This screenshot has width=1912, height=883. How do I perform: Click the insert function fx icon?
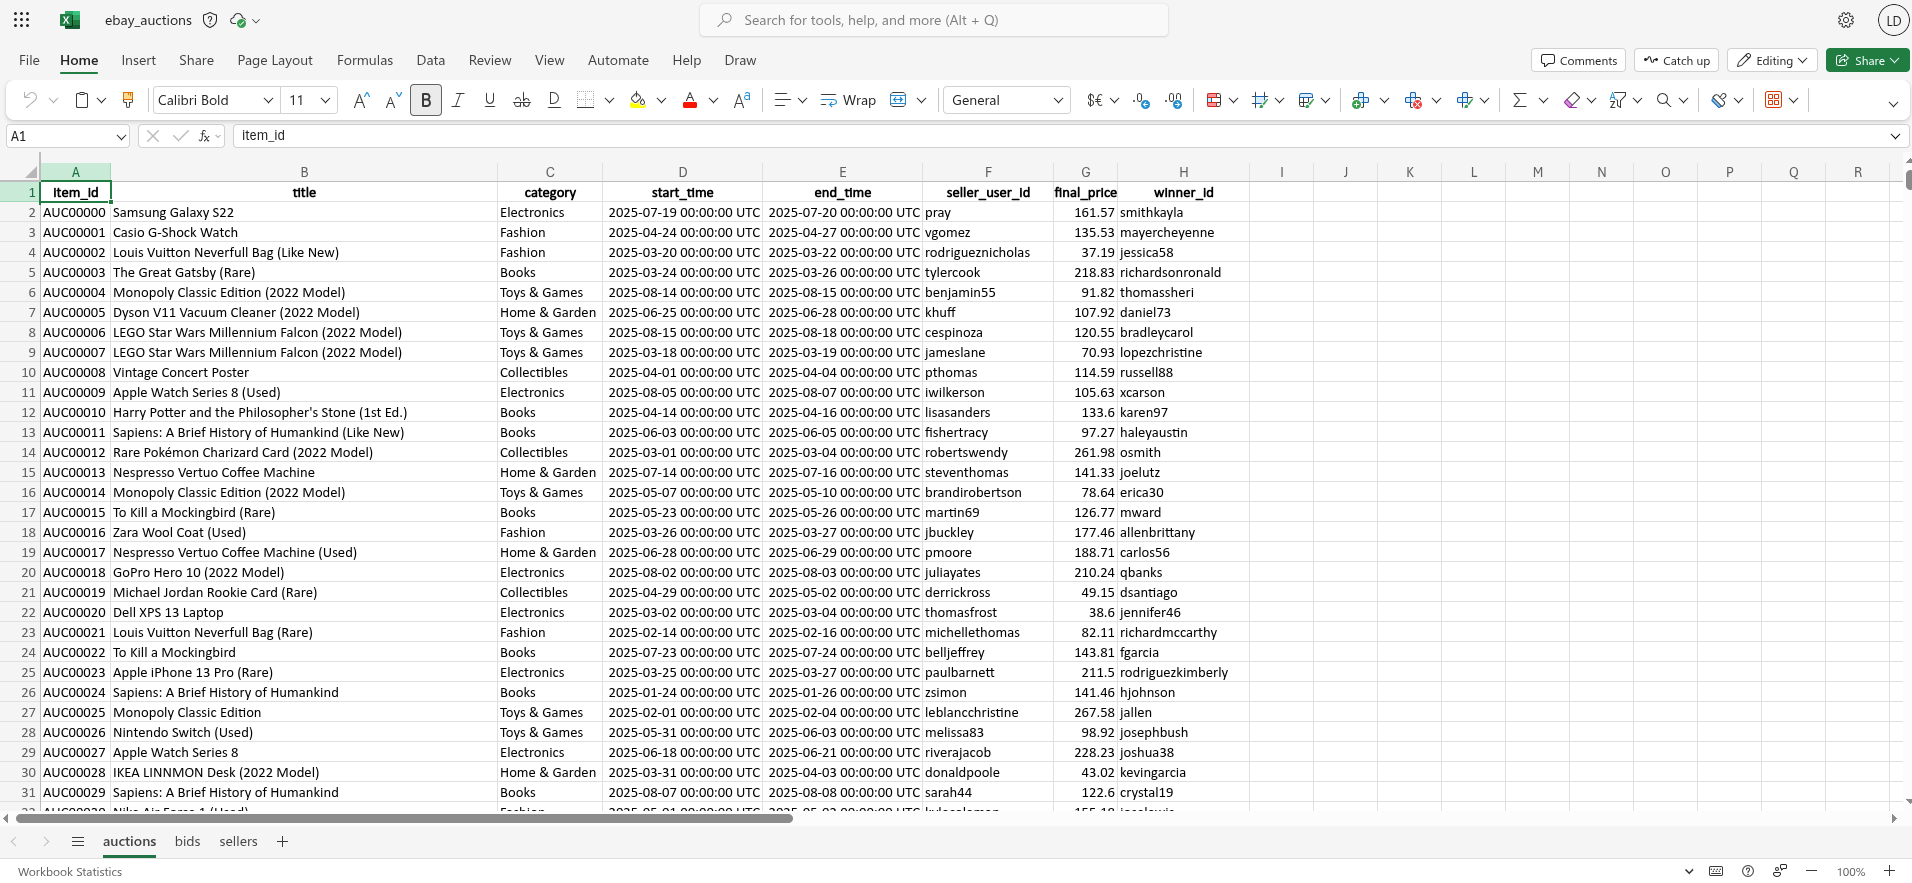click(x=204, y=136)
